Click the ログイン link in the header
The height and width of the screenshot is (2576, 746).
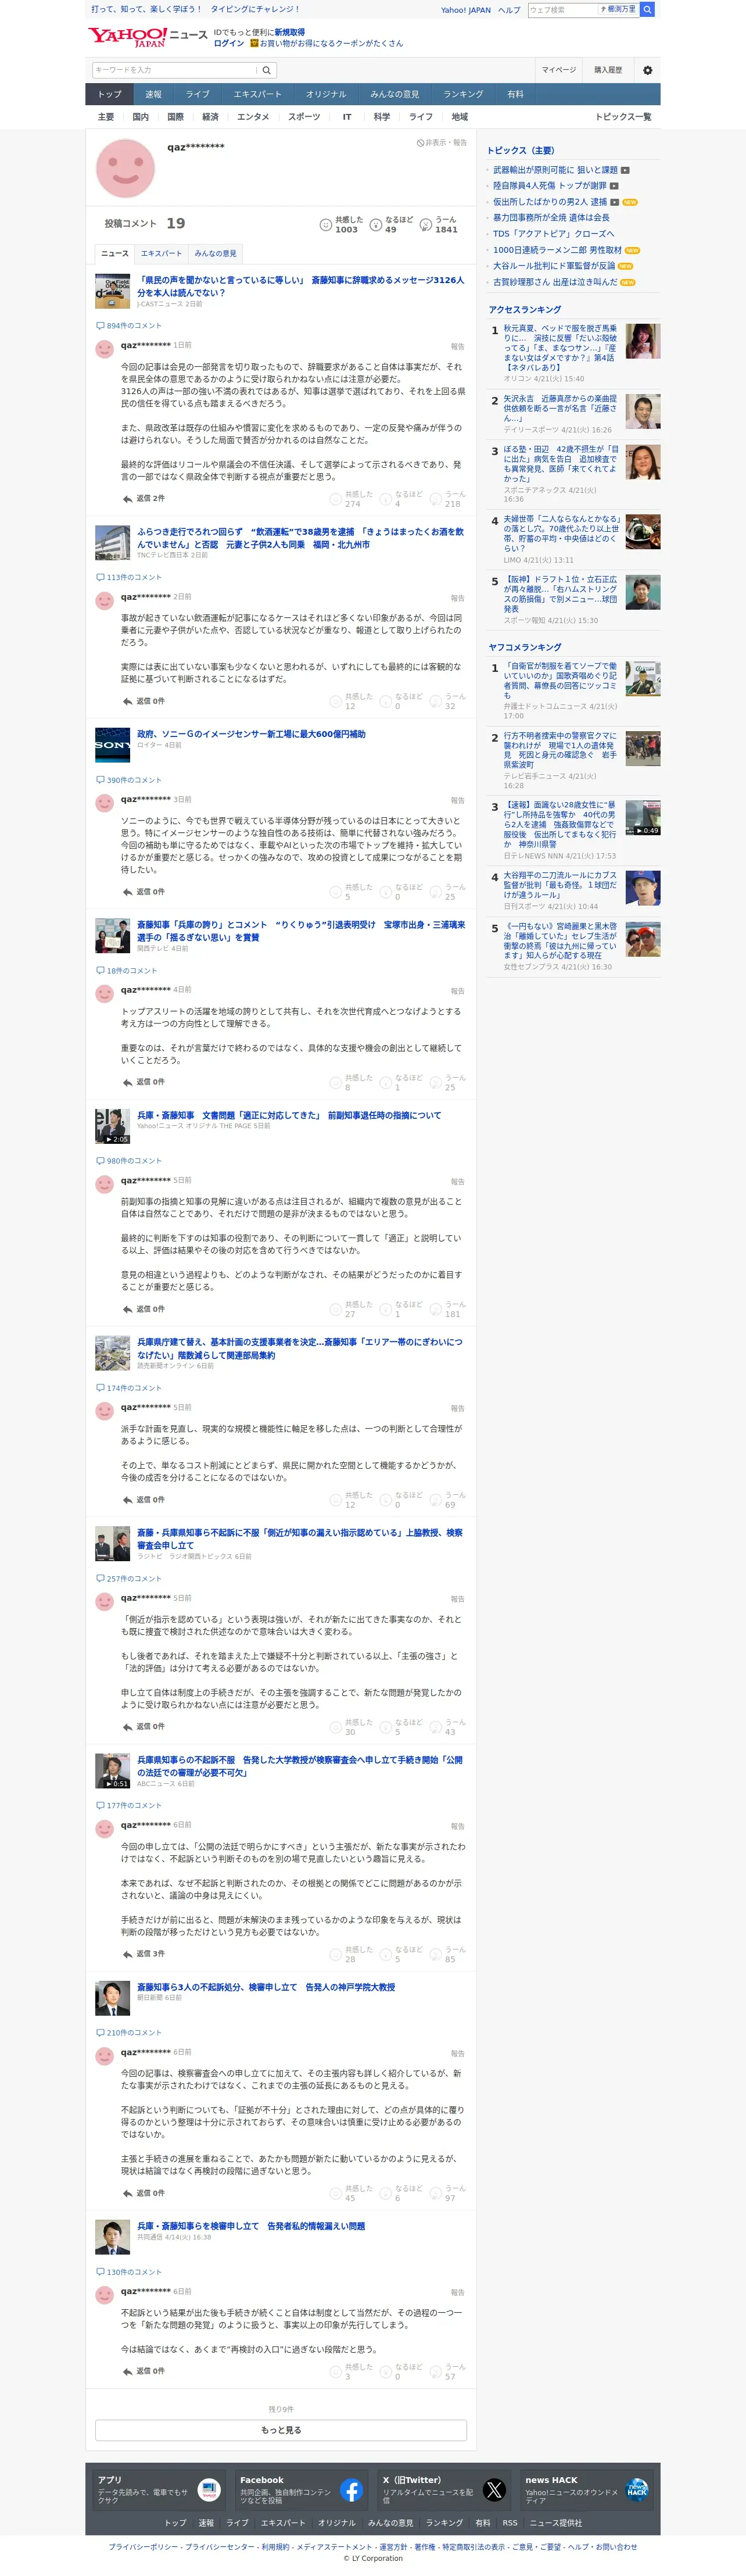[x=229, y=43]
